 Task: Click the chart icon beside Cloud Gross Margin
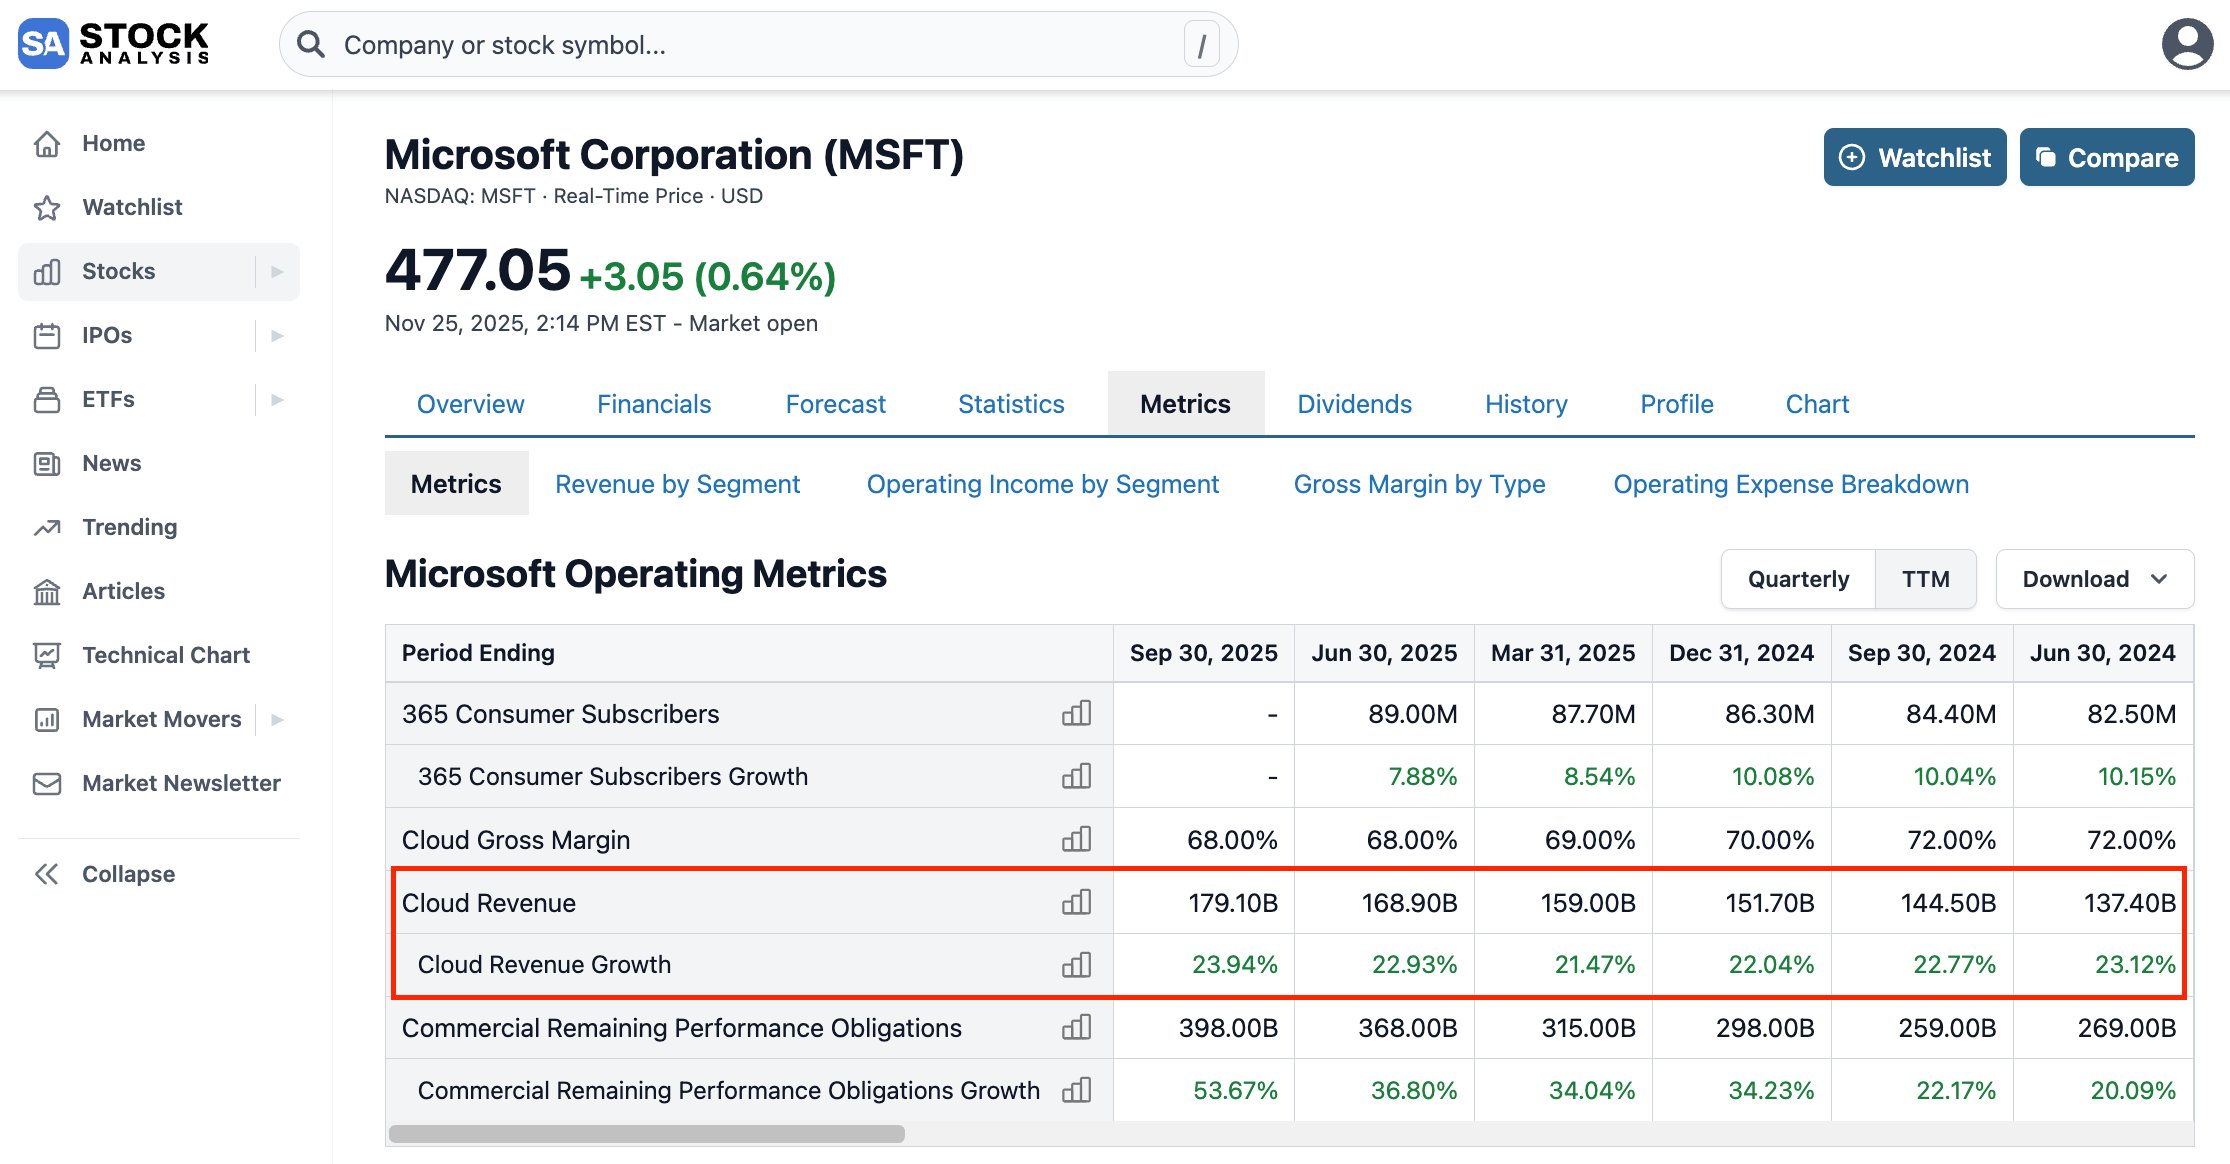(x=1076, y=840)
